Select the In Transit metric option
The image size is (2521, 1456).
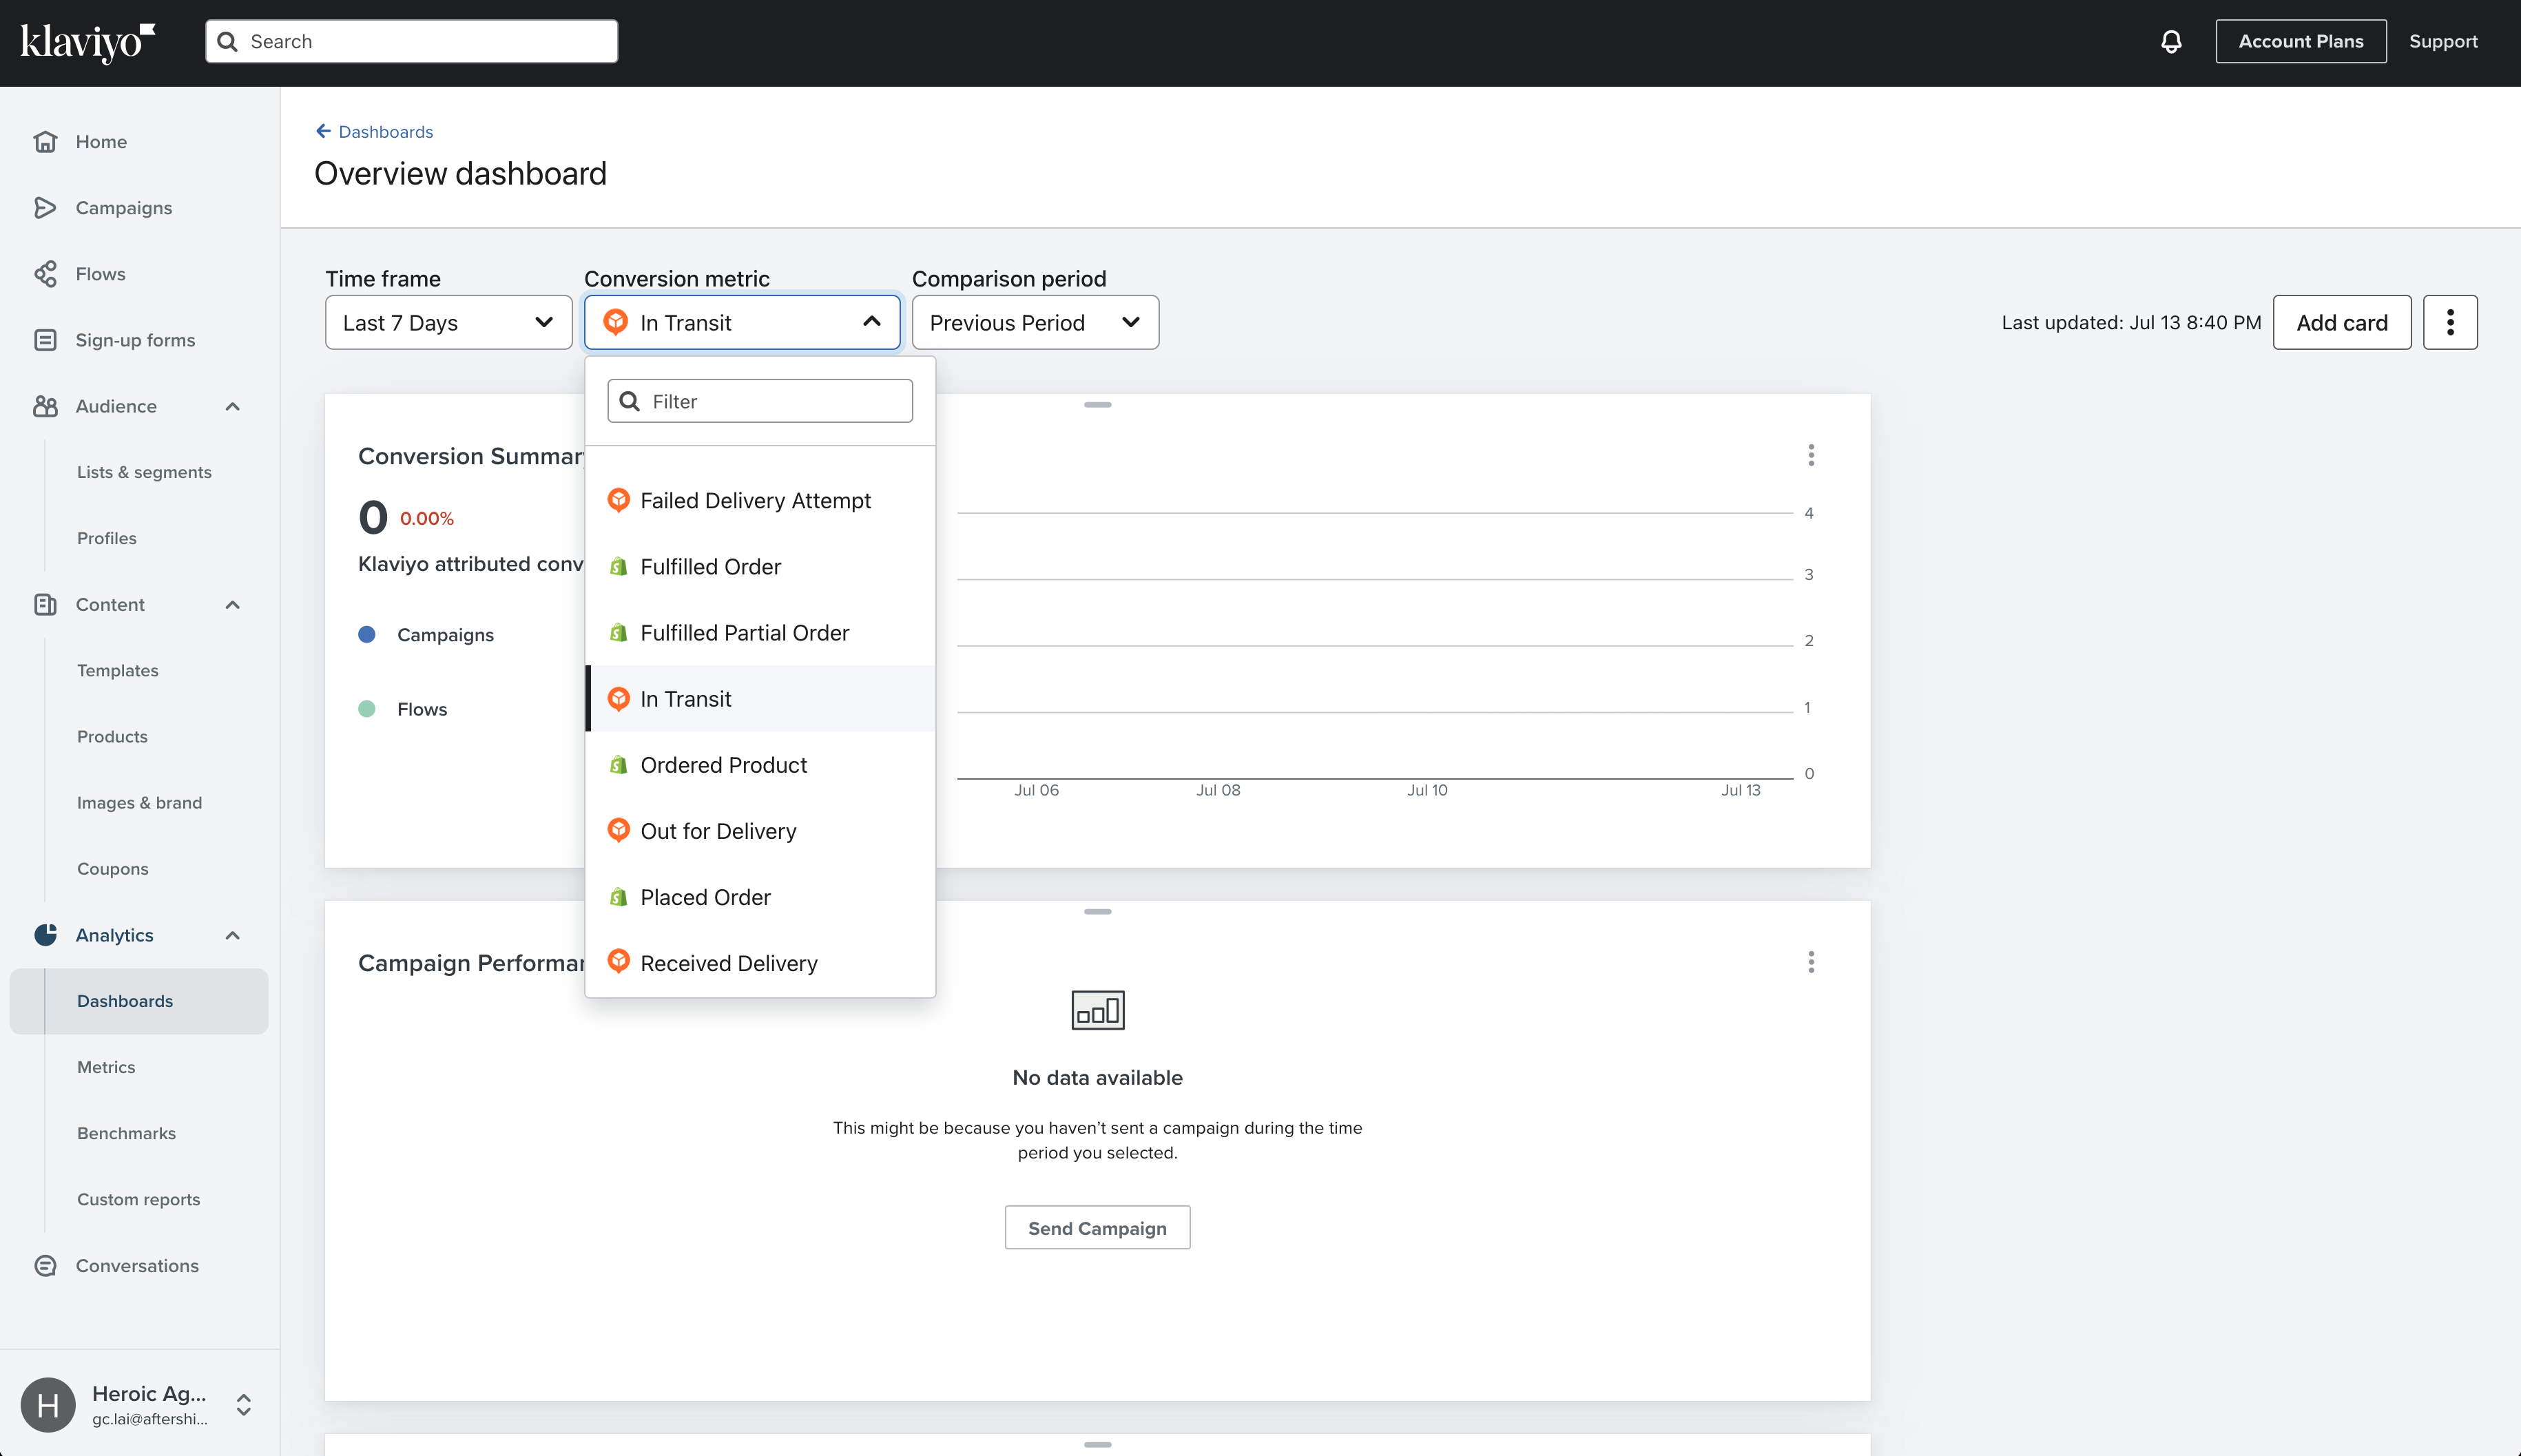(x=685, y=698)
